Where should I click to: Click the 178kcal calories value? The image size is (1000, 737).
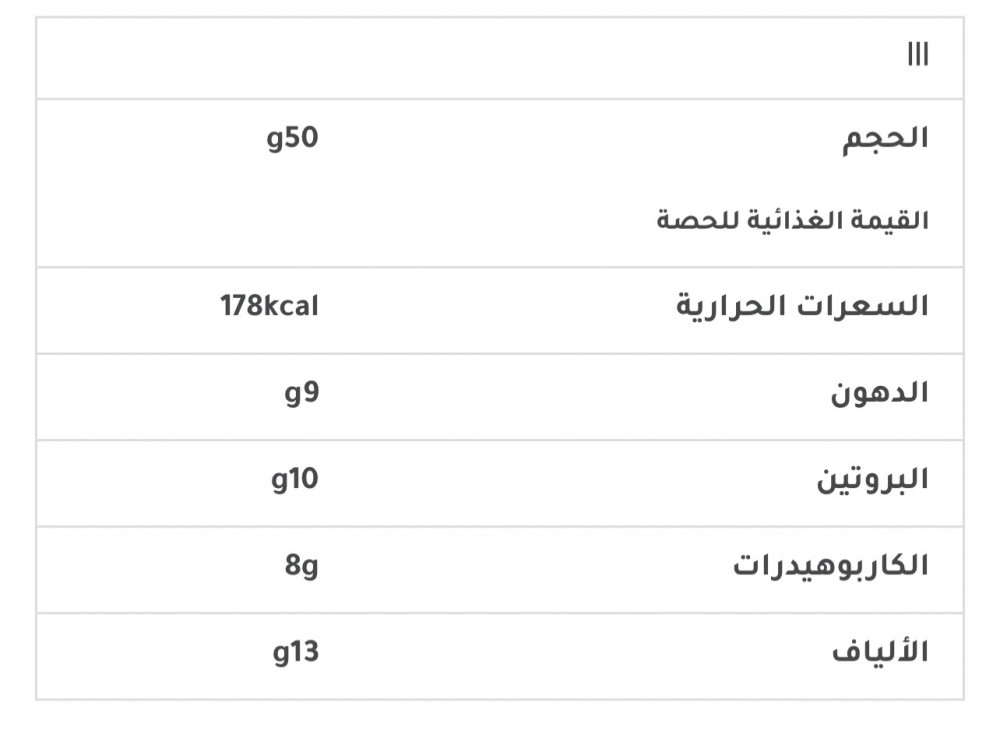tap(269, 306)
